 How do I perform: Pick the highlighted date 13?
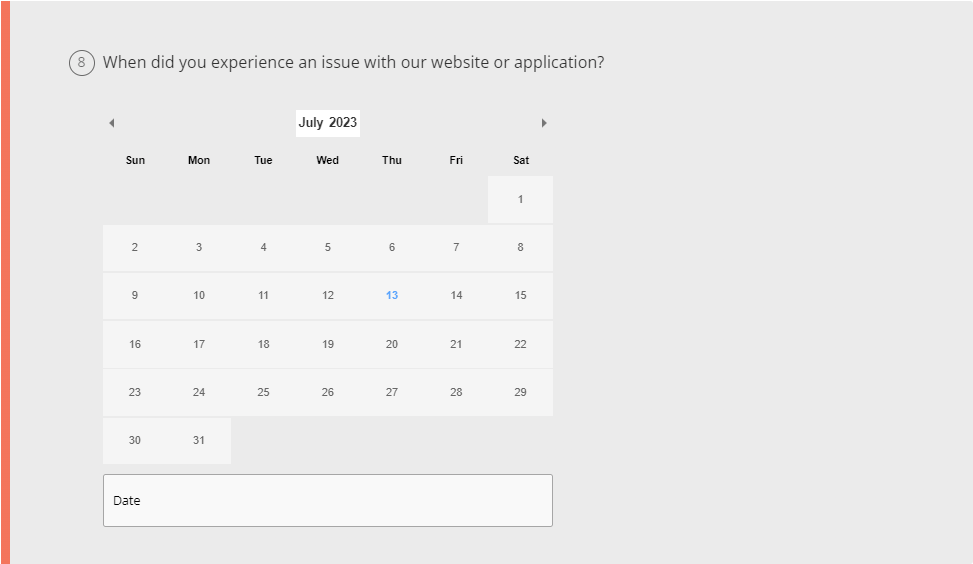(392, 296)
